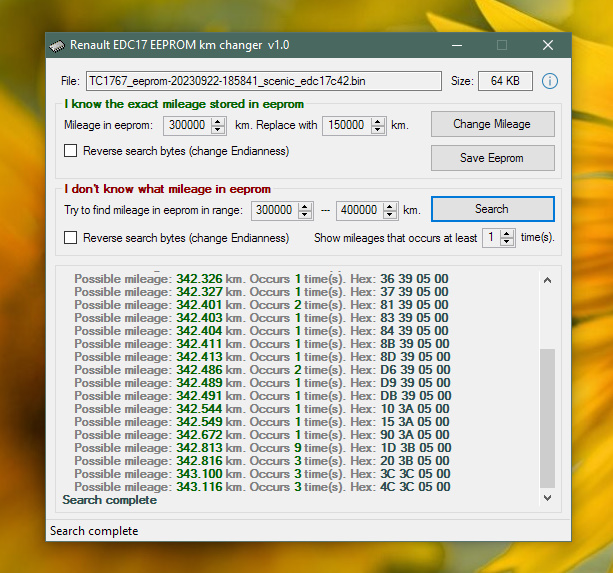Screen dimensions: 613x573
Task: Click the info icon next to Size
Action: click(x=549, y=81)
